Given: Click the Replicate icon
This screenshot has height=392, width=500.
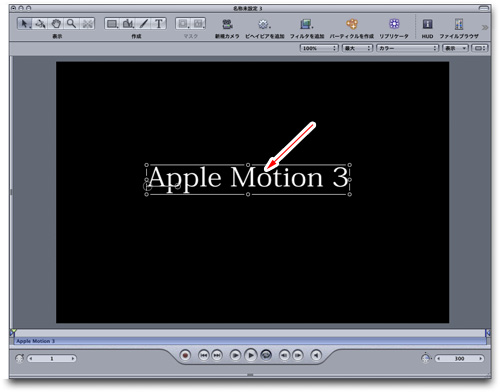Looking at the screenshot, I should [394, 24].
